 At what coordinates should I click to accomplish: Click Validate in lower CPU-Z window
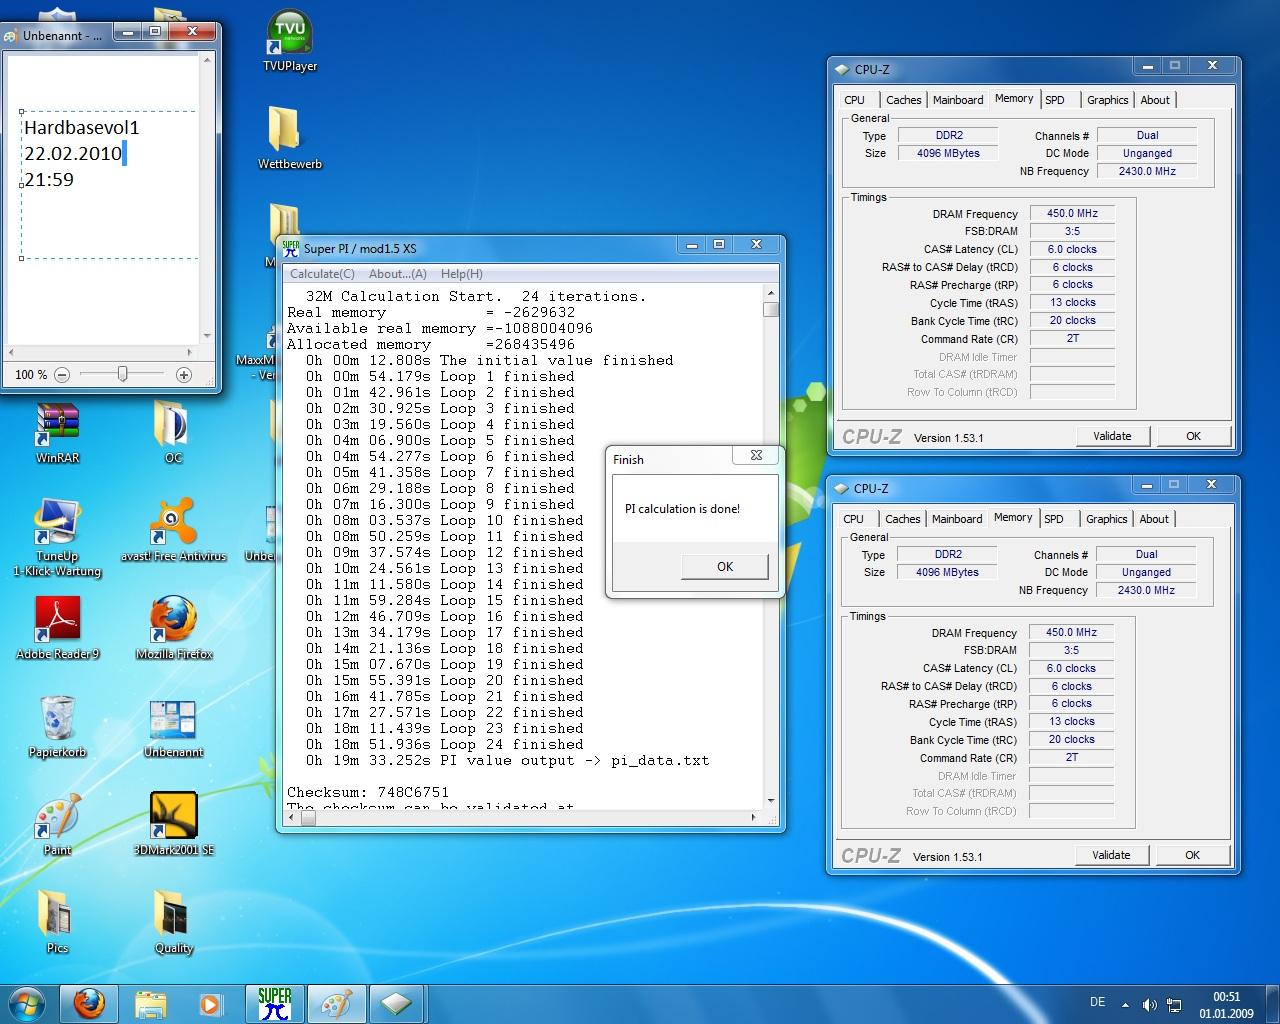[x=1111, y=855]
